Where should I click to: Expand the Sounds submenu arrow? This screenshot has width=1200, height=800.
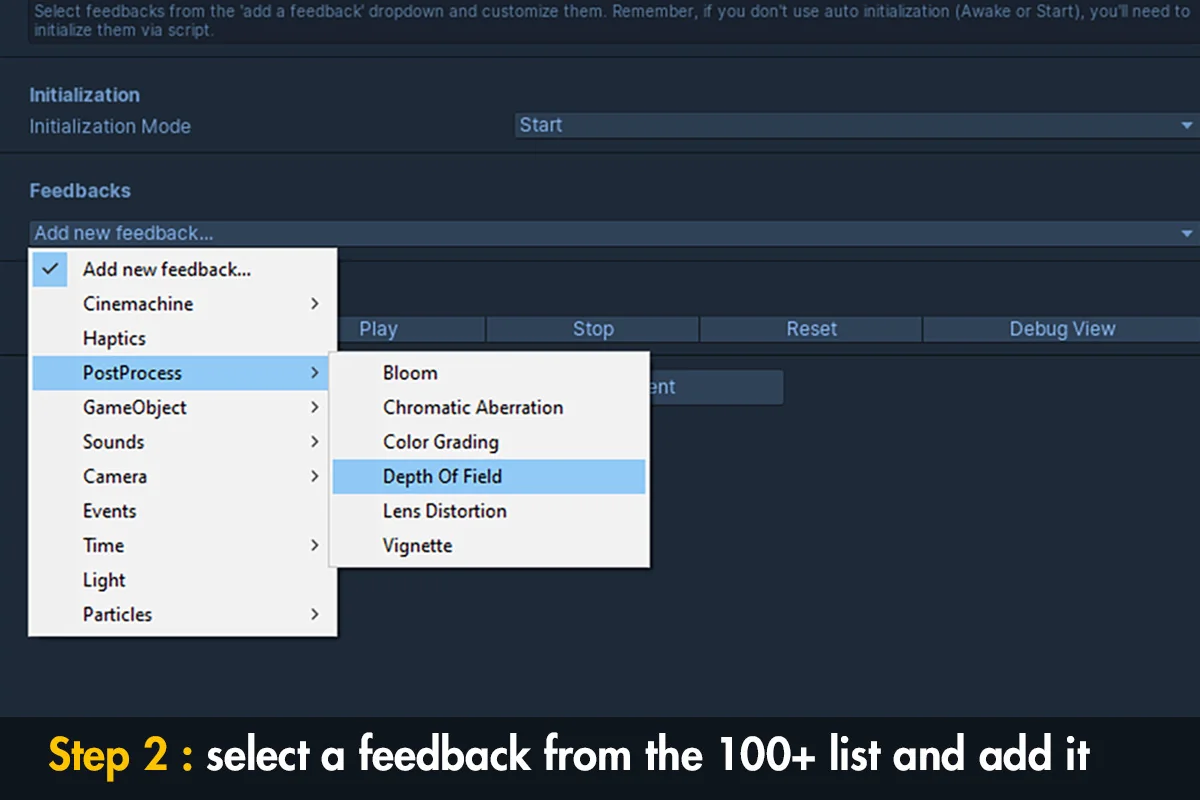tap(314, 442)
